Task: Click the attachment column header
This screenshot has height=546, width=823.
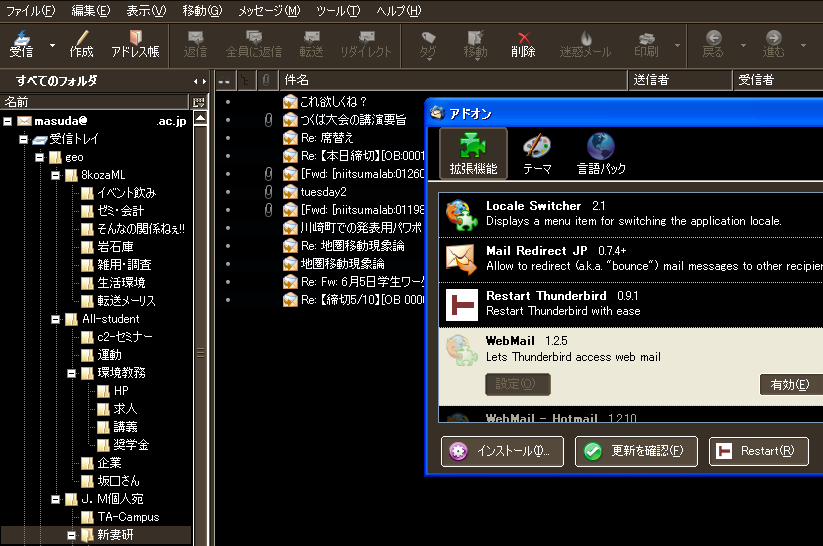Action: [267, 80]
